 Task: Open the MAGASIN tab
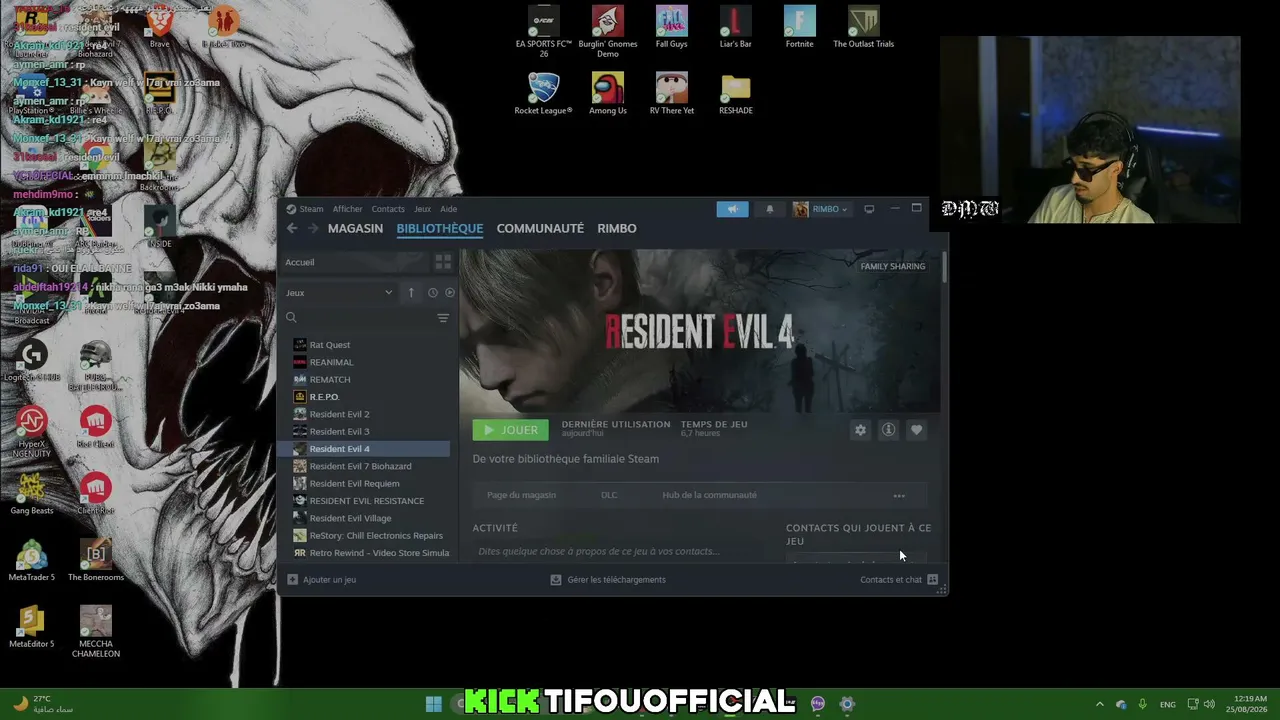[355, 228]
